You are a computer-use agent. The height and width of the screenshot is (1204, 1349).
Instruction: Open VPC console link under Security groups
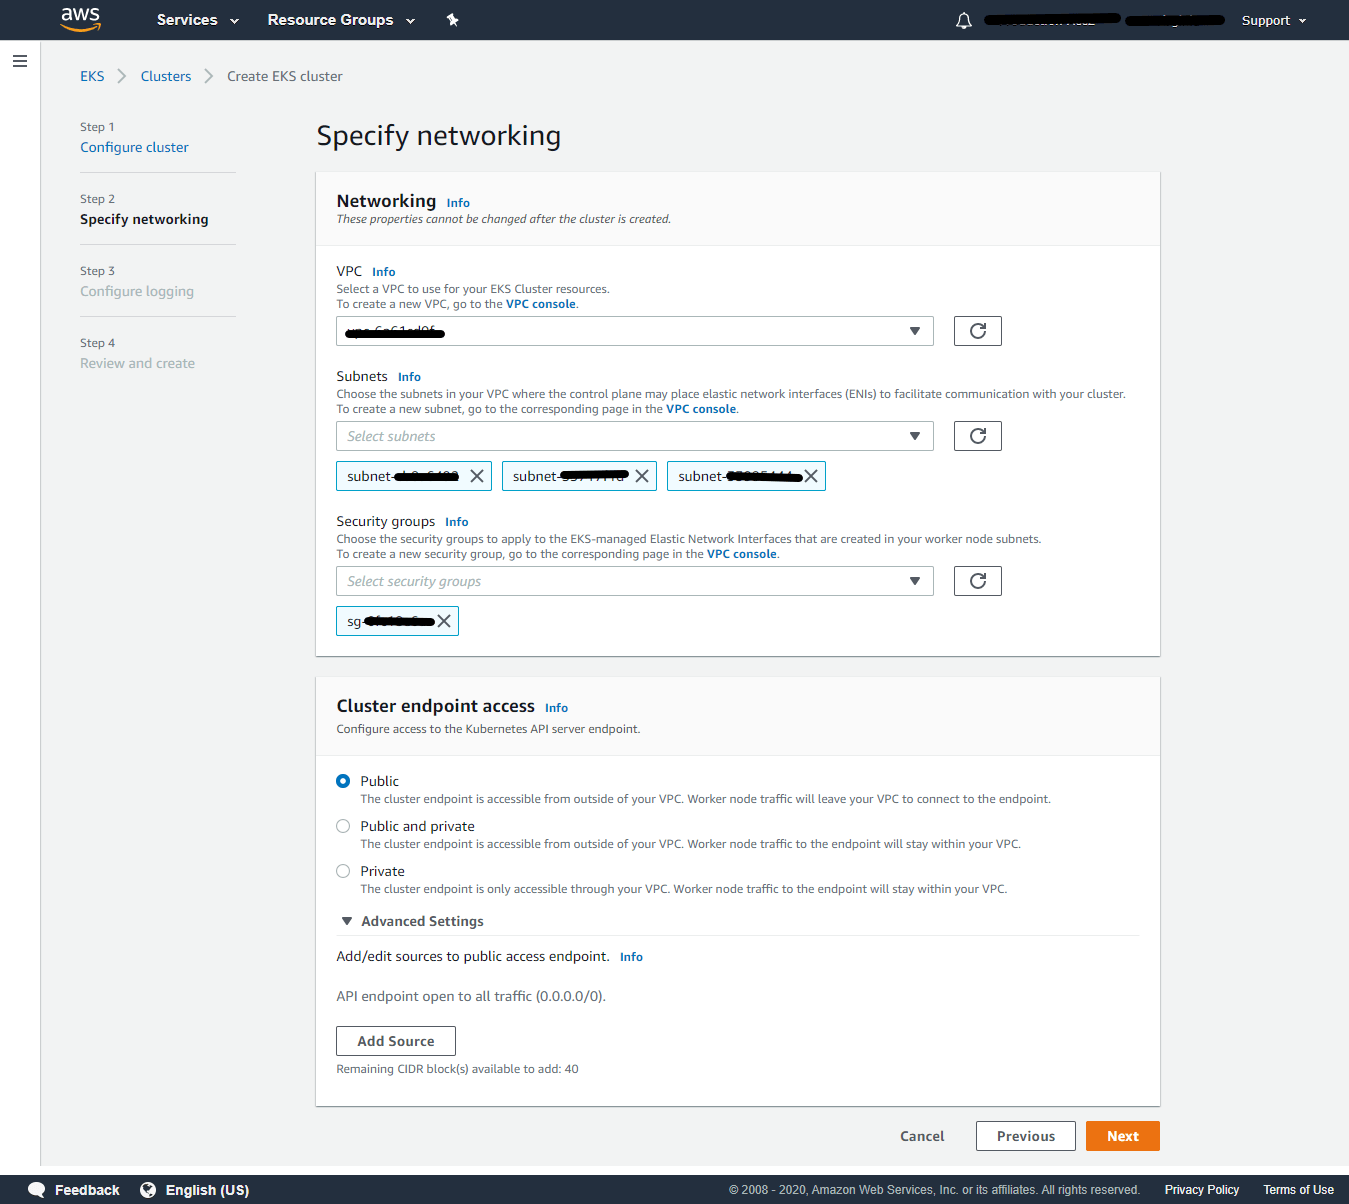point(742,554)
